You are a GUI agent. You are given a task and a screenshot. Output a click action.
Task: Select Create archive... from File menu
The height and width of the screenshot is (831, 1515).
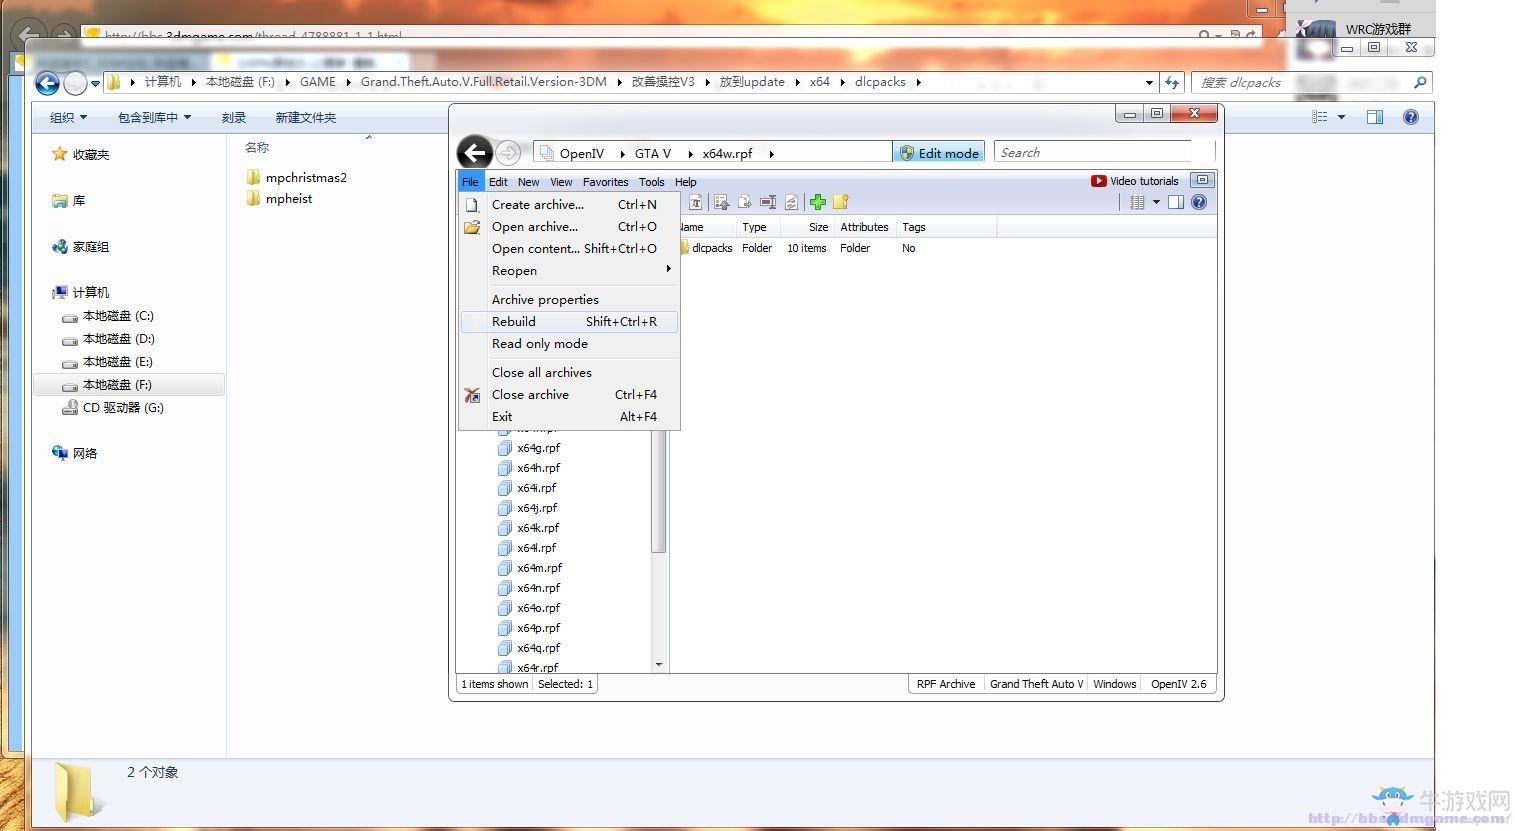pos(569,204)
